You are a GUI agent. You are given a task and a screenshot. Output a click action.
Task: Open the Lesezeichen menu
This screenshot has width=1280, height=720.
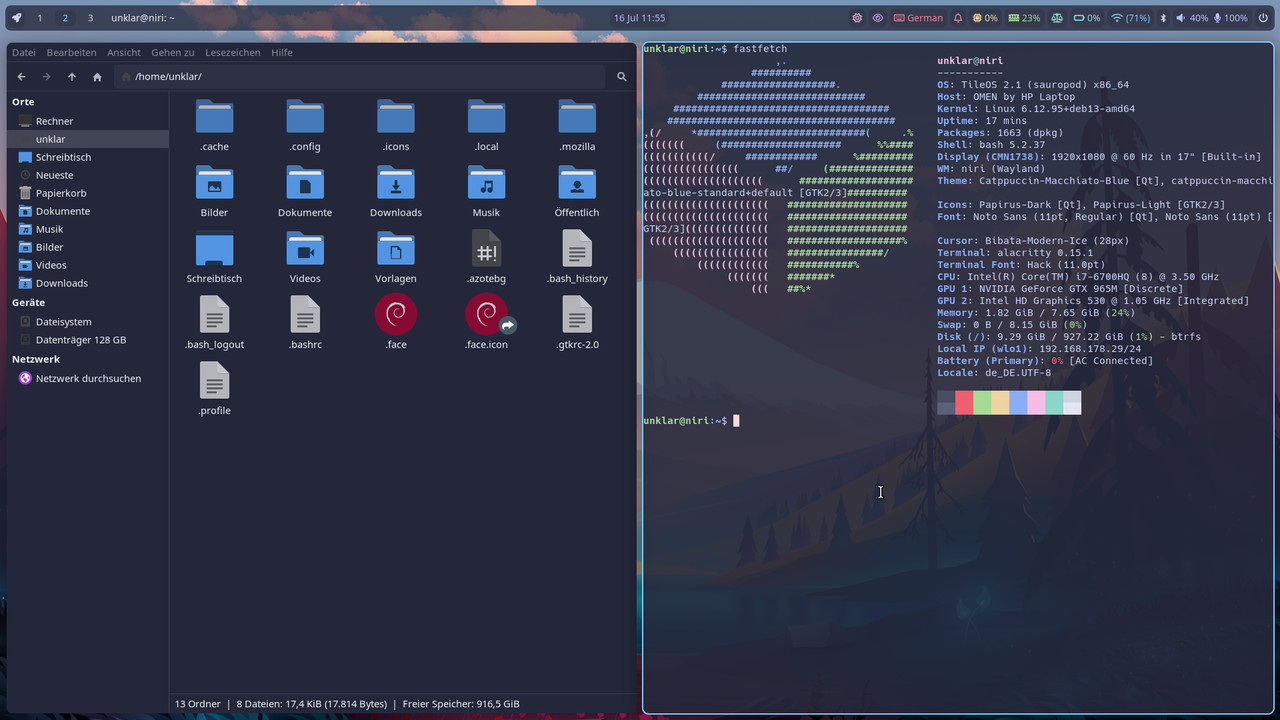[233, 52]
